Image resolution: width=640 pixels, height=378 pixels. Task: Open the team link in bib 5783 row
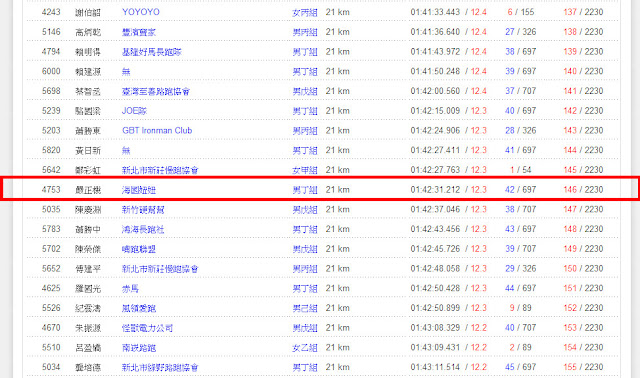pos(143,229)
